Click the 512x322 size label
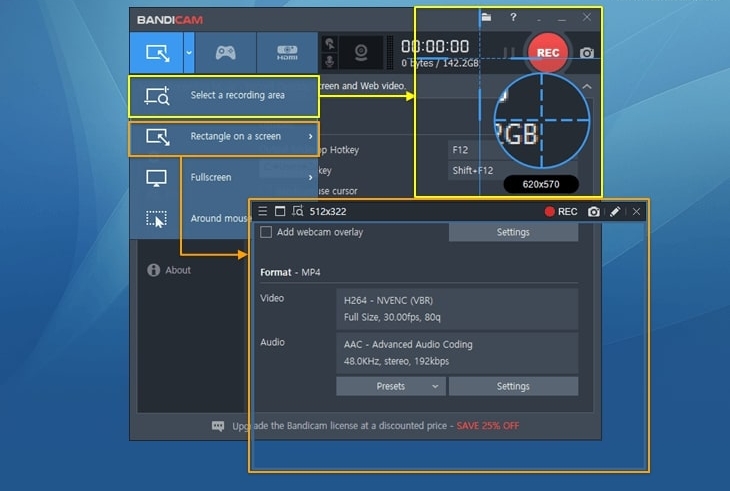The image size is (730, 491). (328, 212)
